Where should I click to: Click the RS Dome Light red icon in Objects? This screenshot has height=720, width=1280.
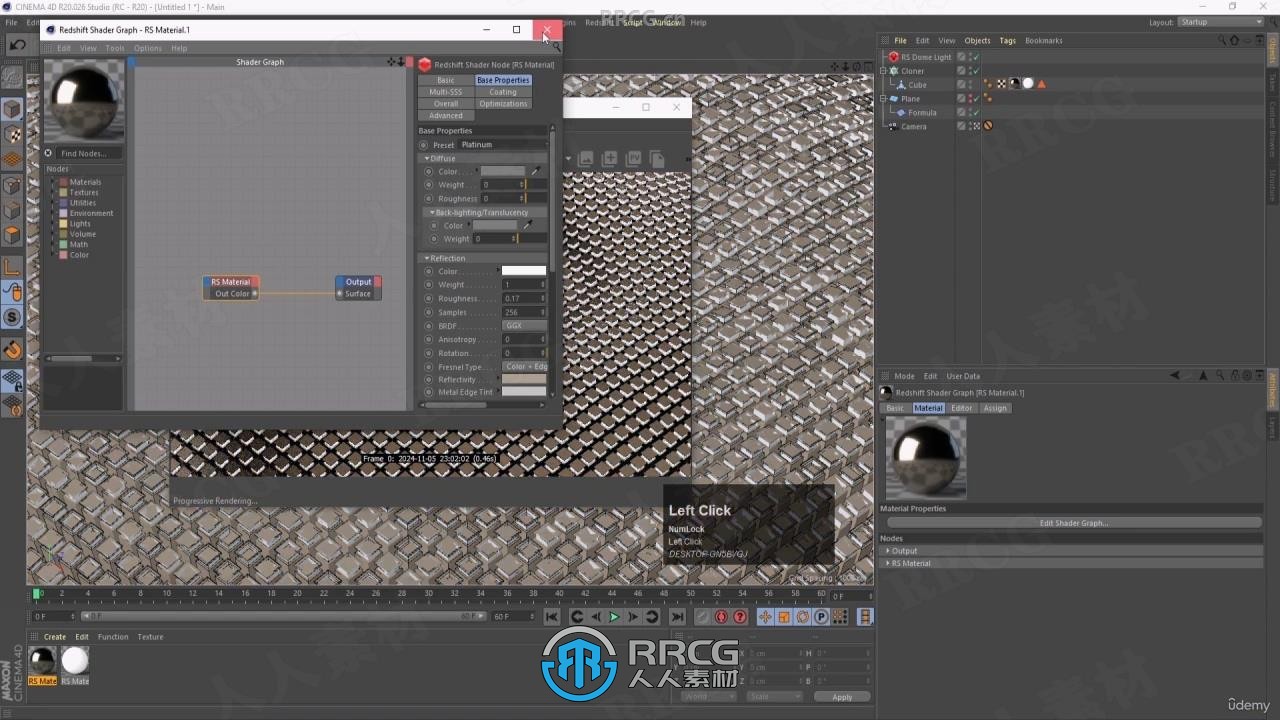coord(893,57)
